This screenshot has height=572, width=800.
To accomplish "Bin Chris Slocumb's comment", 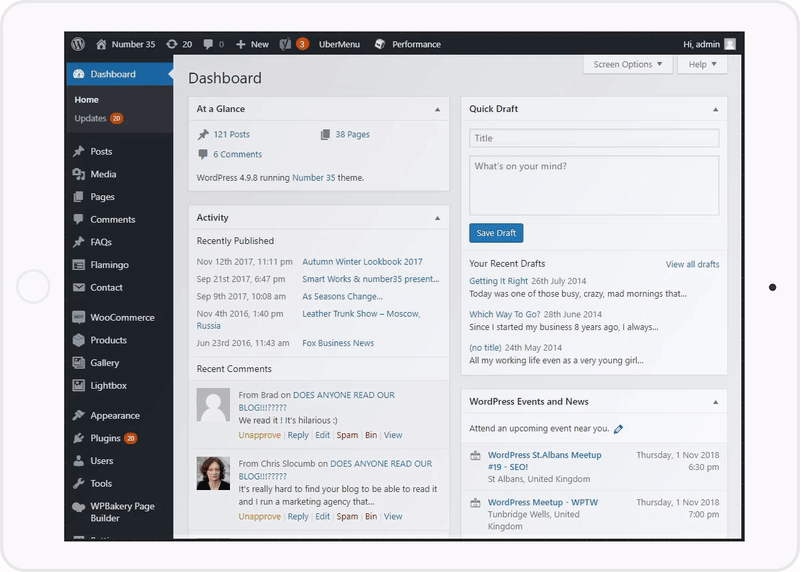I will pyautogui.click(x=371, y=516).
